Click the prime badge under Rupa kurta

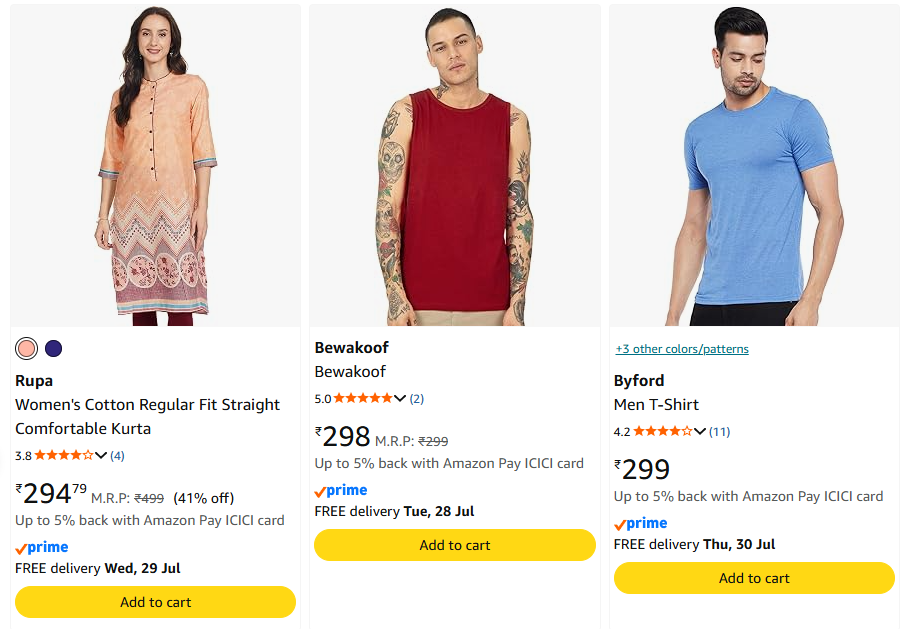(42, 547)
